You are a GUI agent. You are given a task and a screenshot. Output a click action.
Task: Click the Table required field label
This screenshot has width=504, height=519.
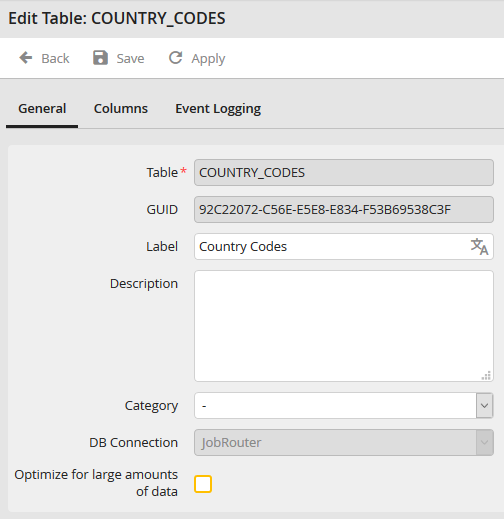point(166,173)
